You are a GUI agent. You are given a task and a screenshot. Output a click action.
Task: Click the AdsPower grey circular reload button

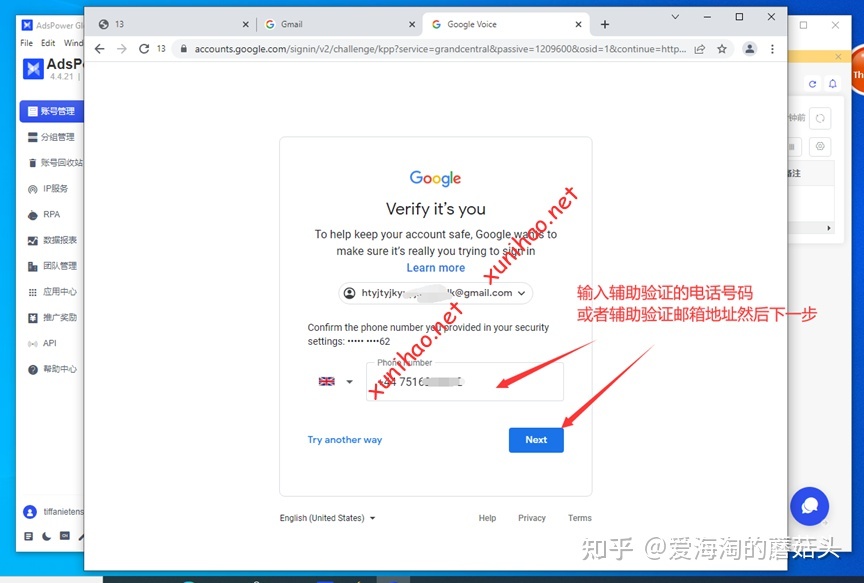point(820,118)
